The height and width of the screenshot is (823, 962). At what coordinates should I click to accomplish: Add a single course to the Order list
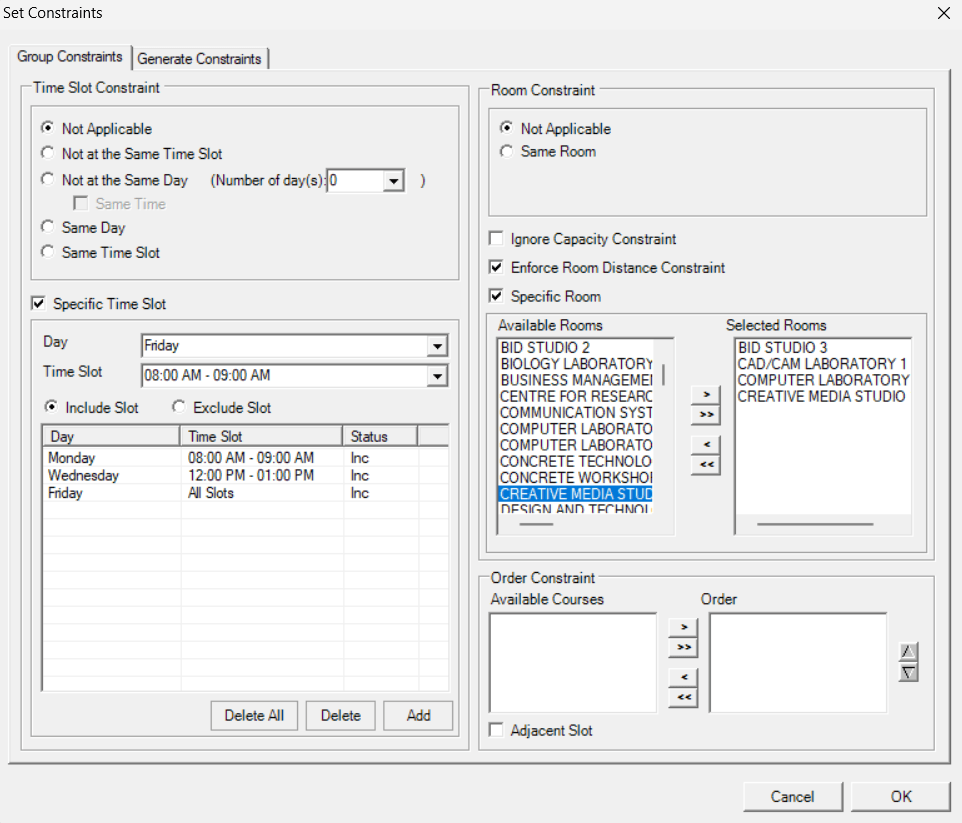(683, 627)
